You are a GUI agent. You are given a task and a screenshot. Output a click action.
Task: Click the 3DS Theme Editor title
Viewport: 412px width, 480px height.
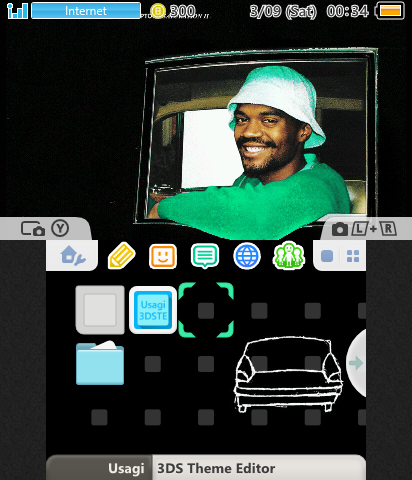216,468
